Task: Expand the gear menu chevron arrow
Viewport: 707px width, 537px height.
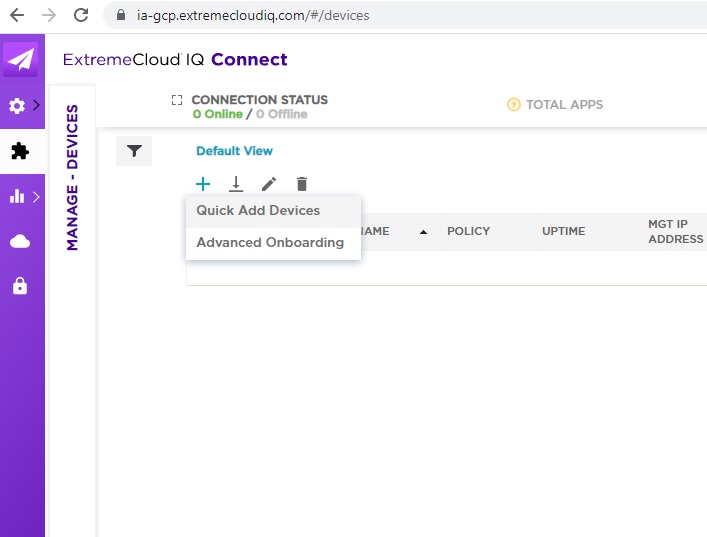Action: pyautogui.click(x=37, y=106)
